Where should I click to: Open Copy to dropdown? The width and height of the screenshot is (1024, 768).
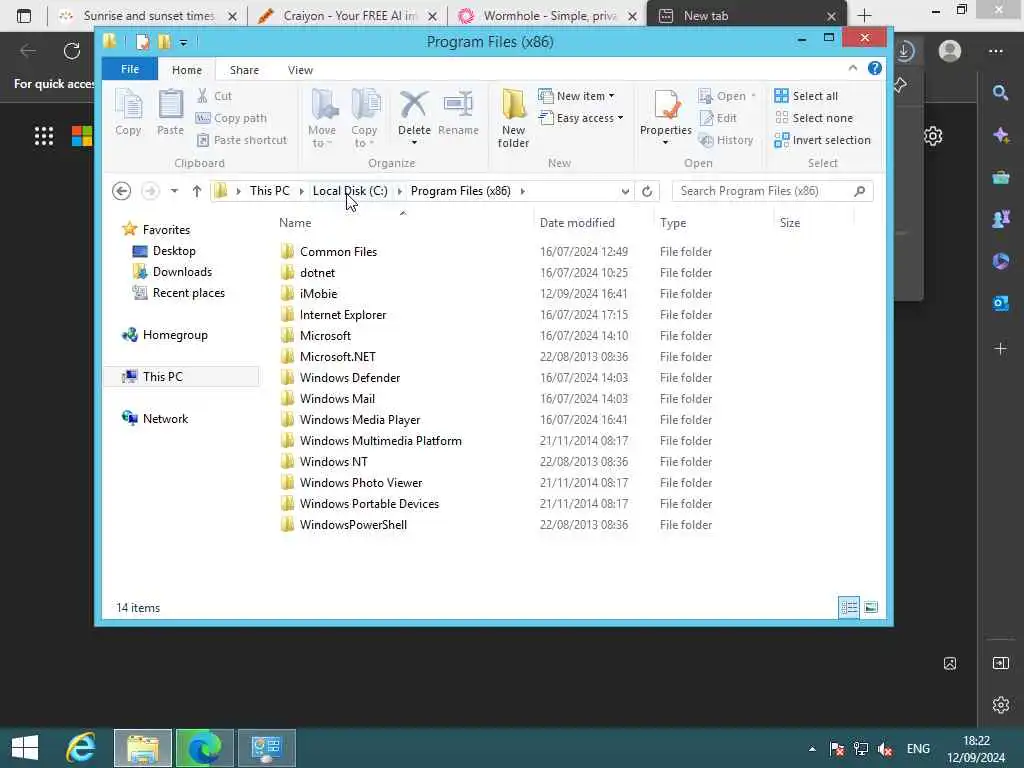point(364,118)
